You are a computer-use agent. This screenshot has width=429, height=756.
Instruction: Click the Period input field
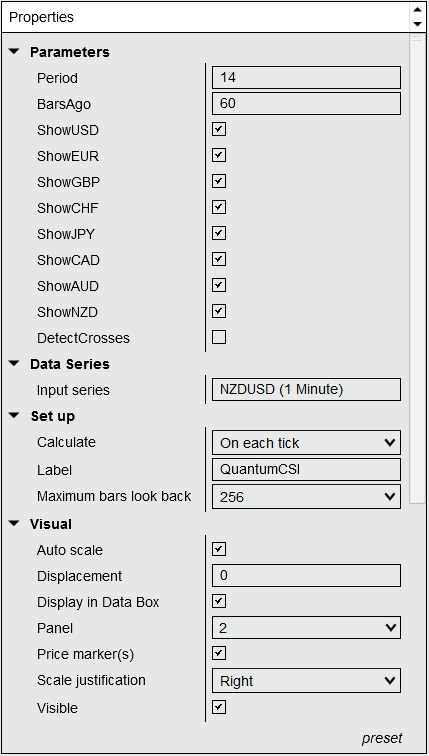[x=306, y=78]
